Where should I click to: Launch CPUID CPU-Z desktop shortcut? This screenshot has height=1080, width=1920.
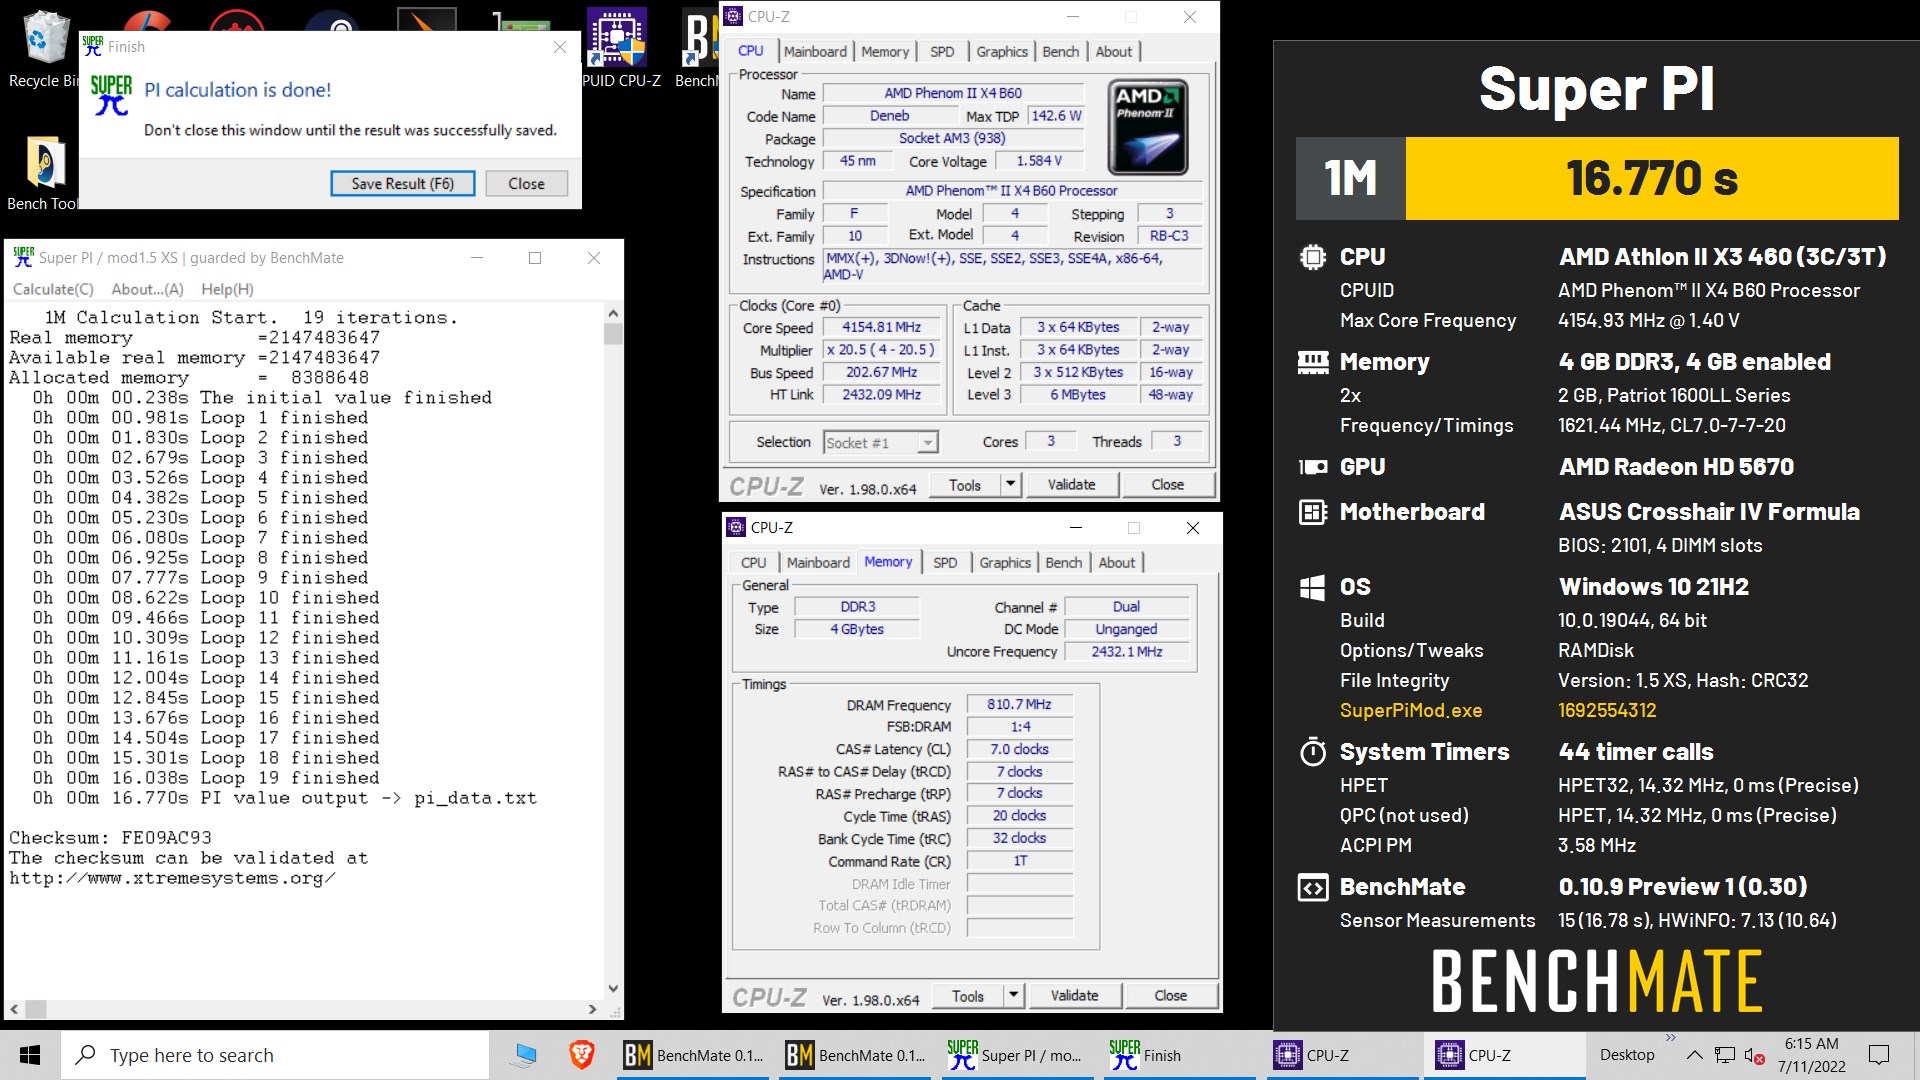tap(621, 50)
